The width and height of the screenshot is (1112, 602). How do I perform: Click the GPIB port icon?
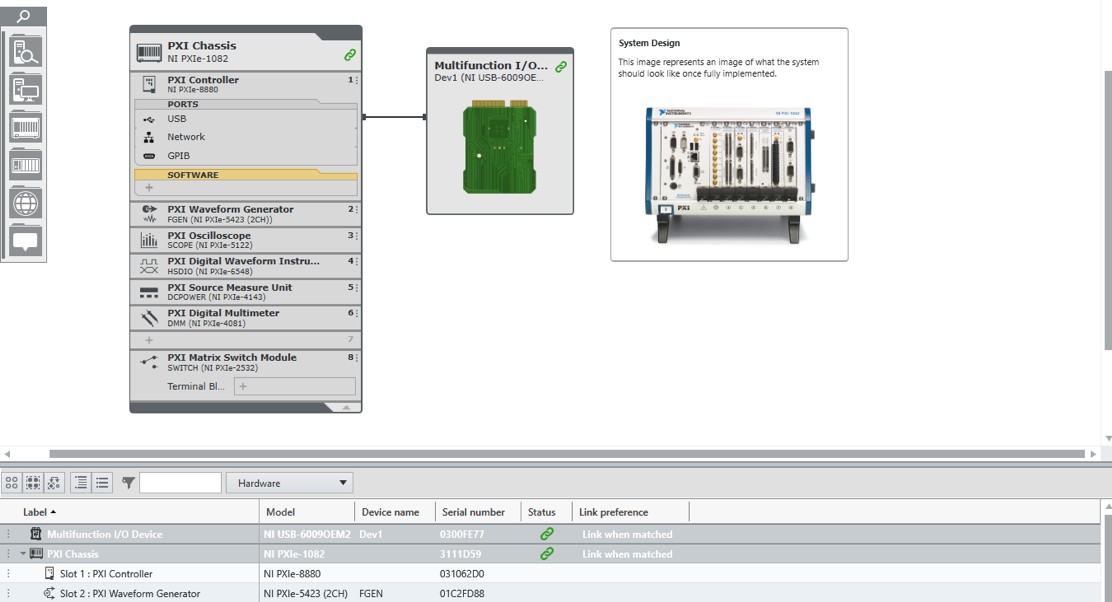[x=149, y=156]
